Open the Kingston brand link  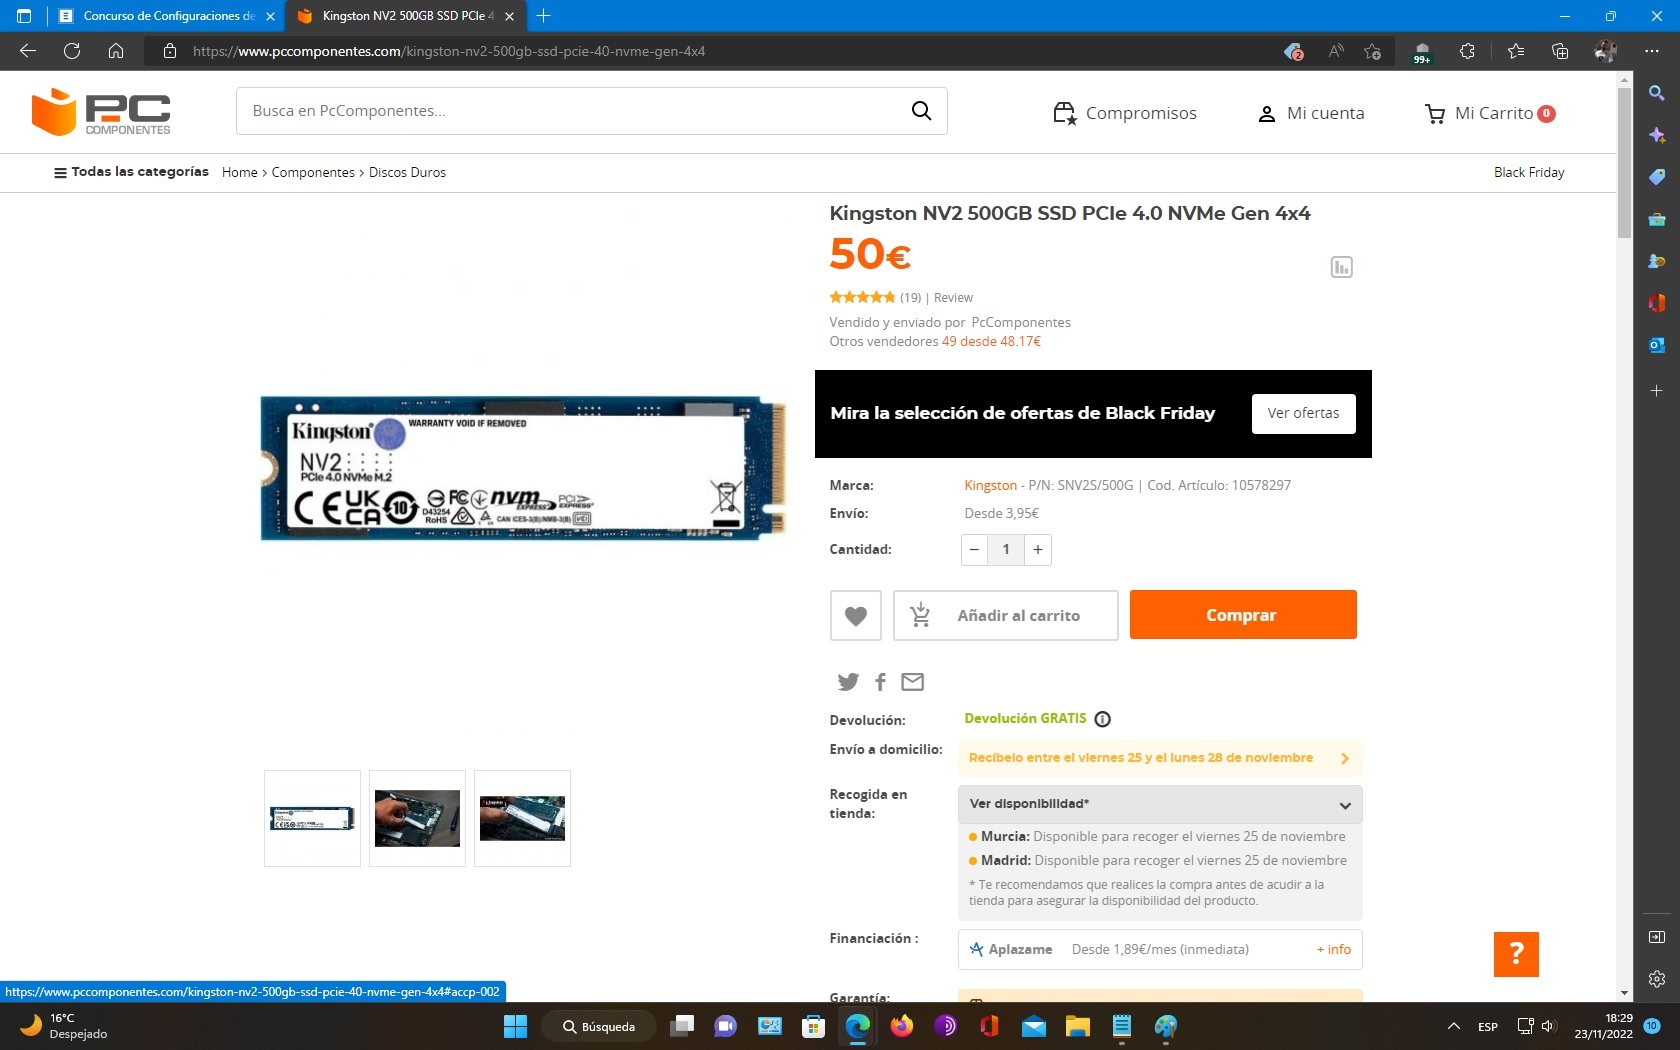point(990,485)
